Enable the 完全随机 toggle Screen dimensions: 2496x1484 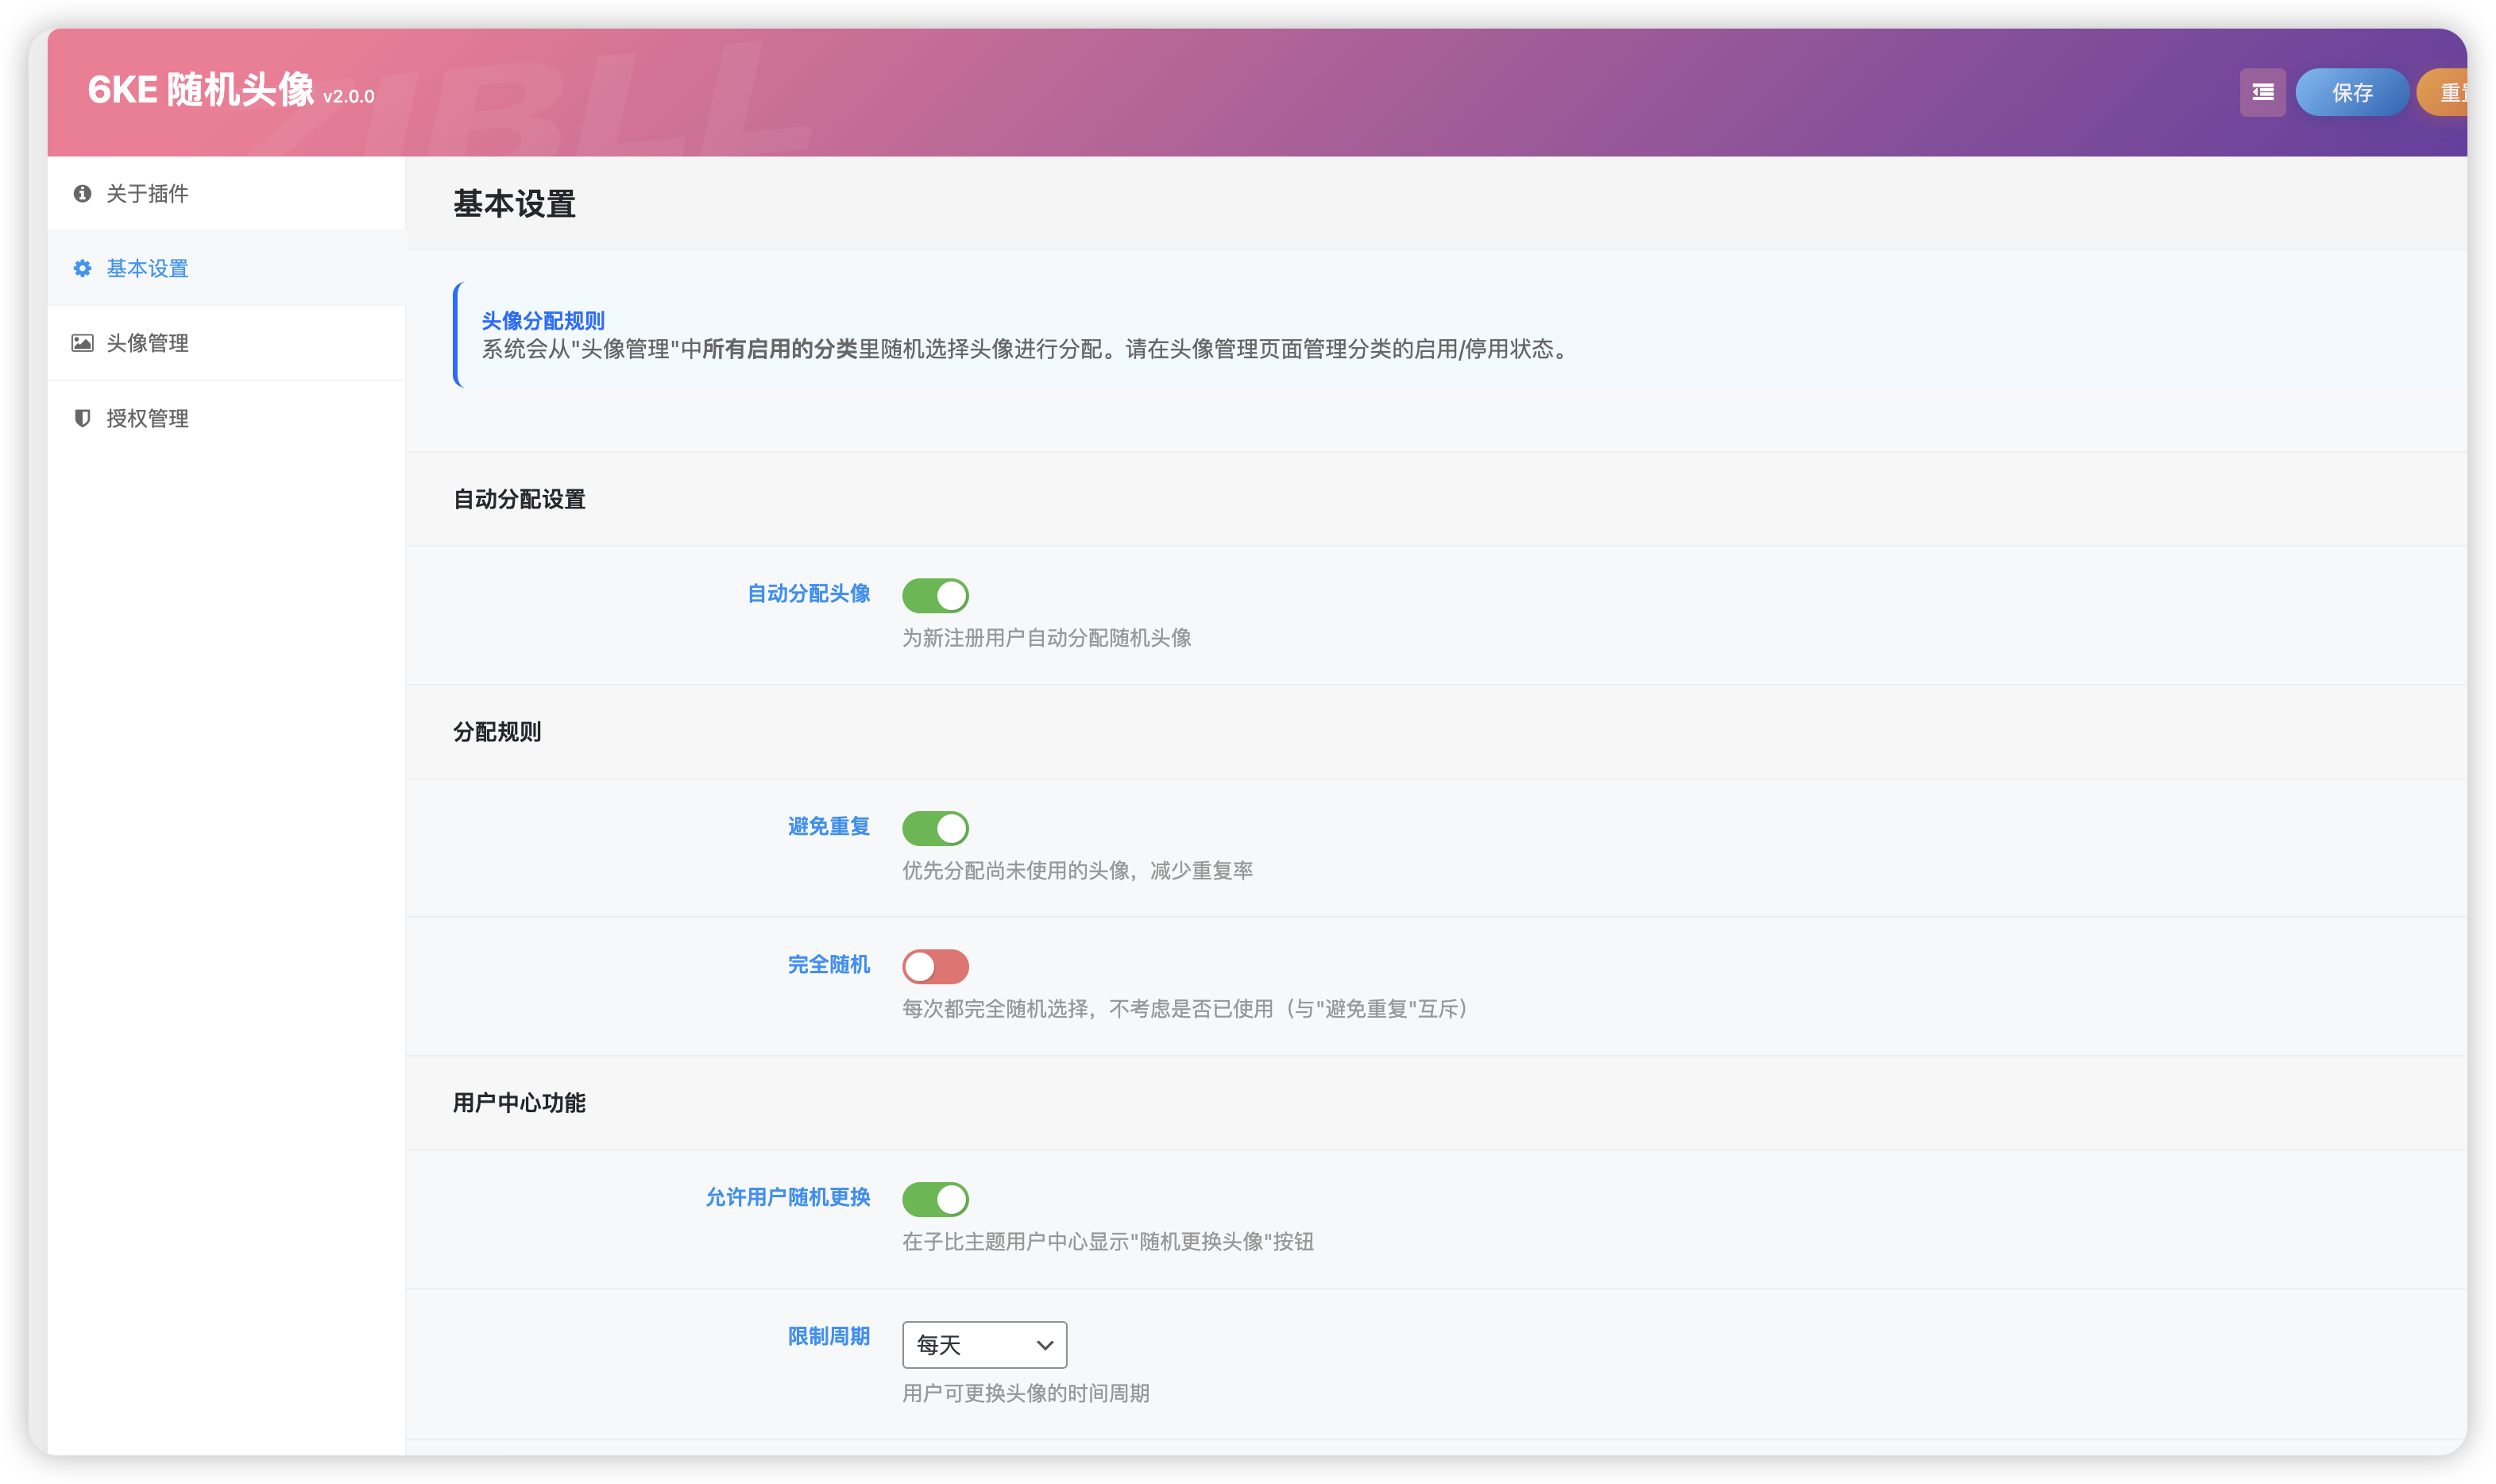tap(936, 966)
